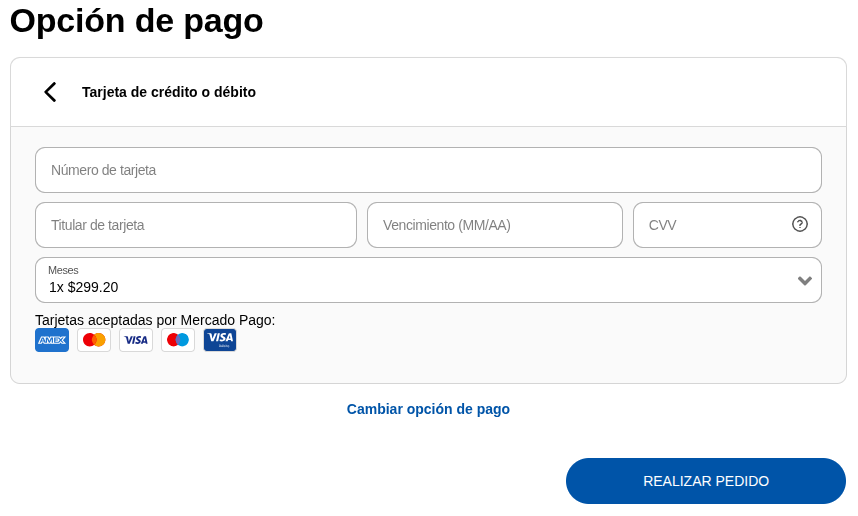Click the empty card panel area below logos
Image resolution: width=858 pixels, height=516 pixels.
pyautogui.click(x=500, y=366)
